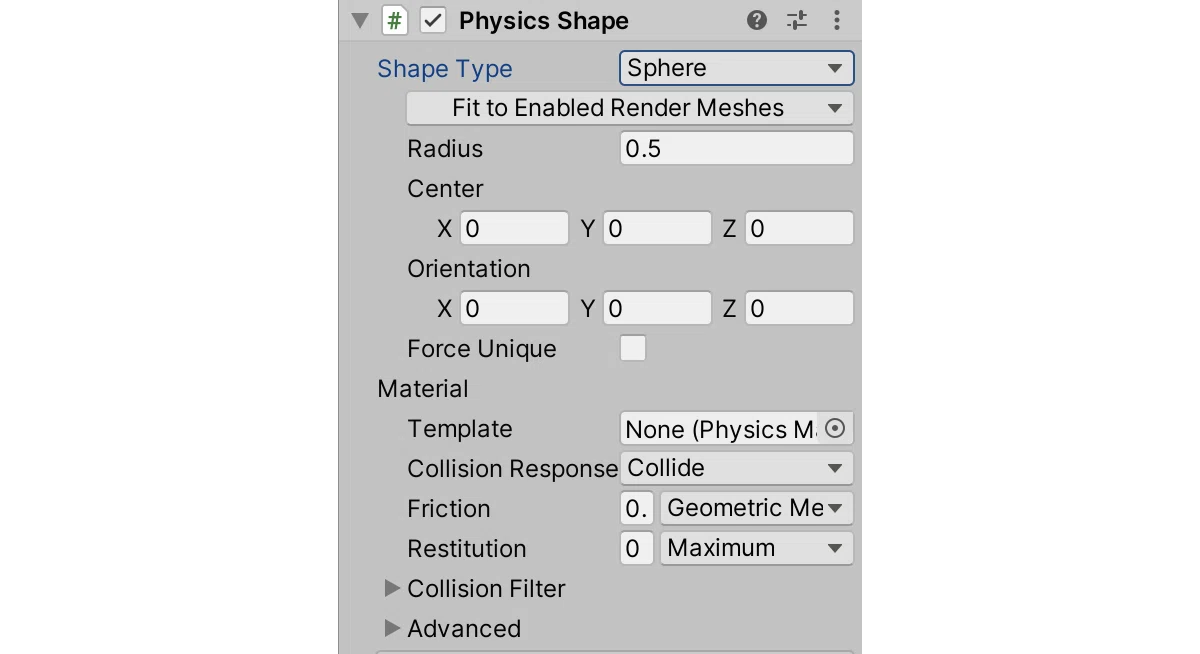Click the Radius label

coord(445,149)
